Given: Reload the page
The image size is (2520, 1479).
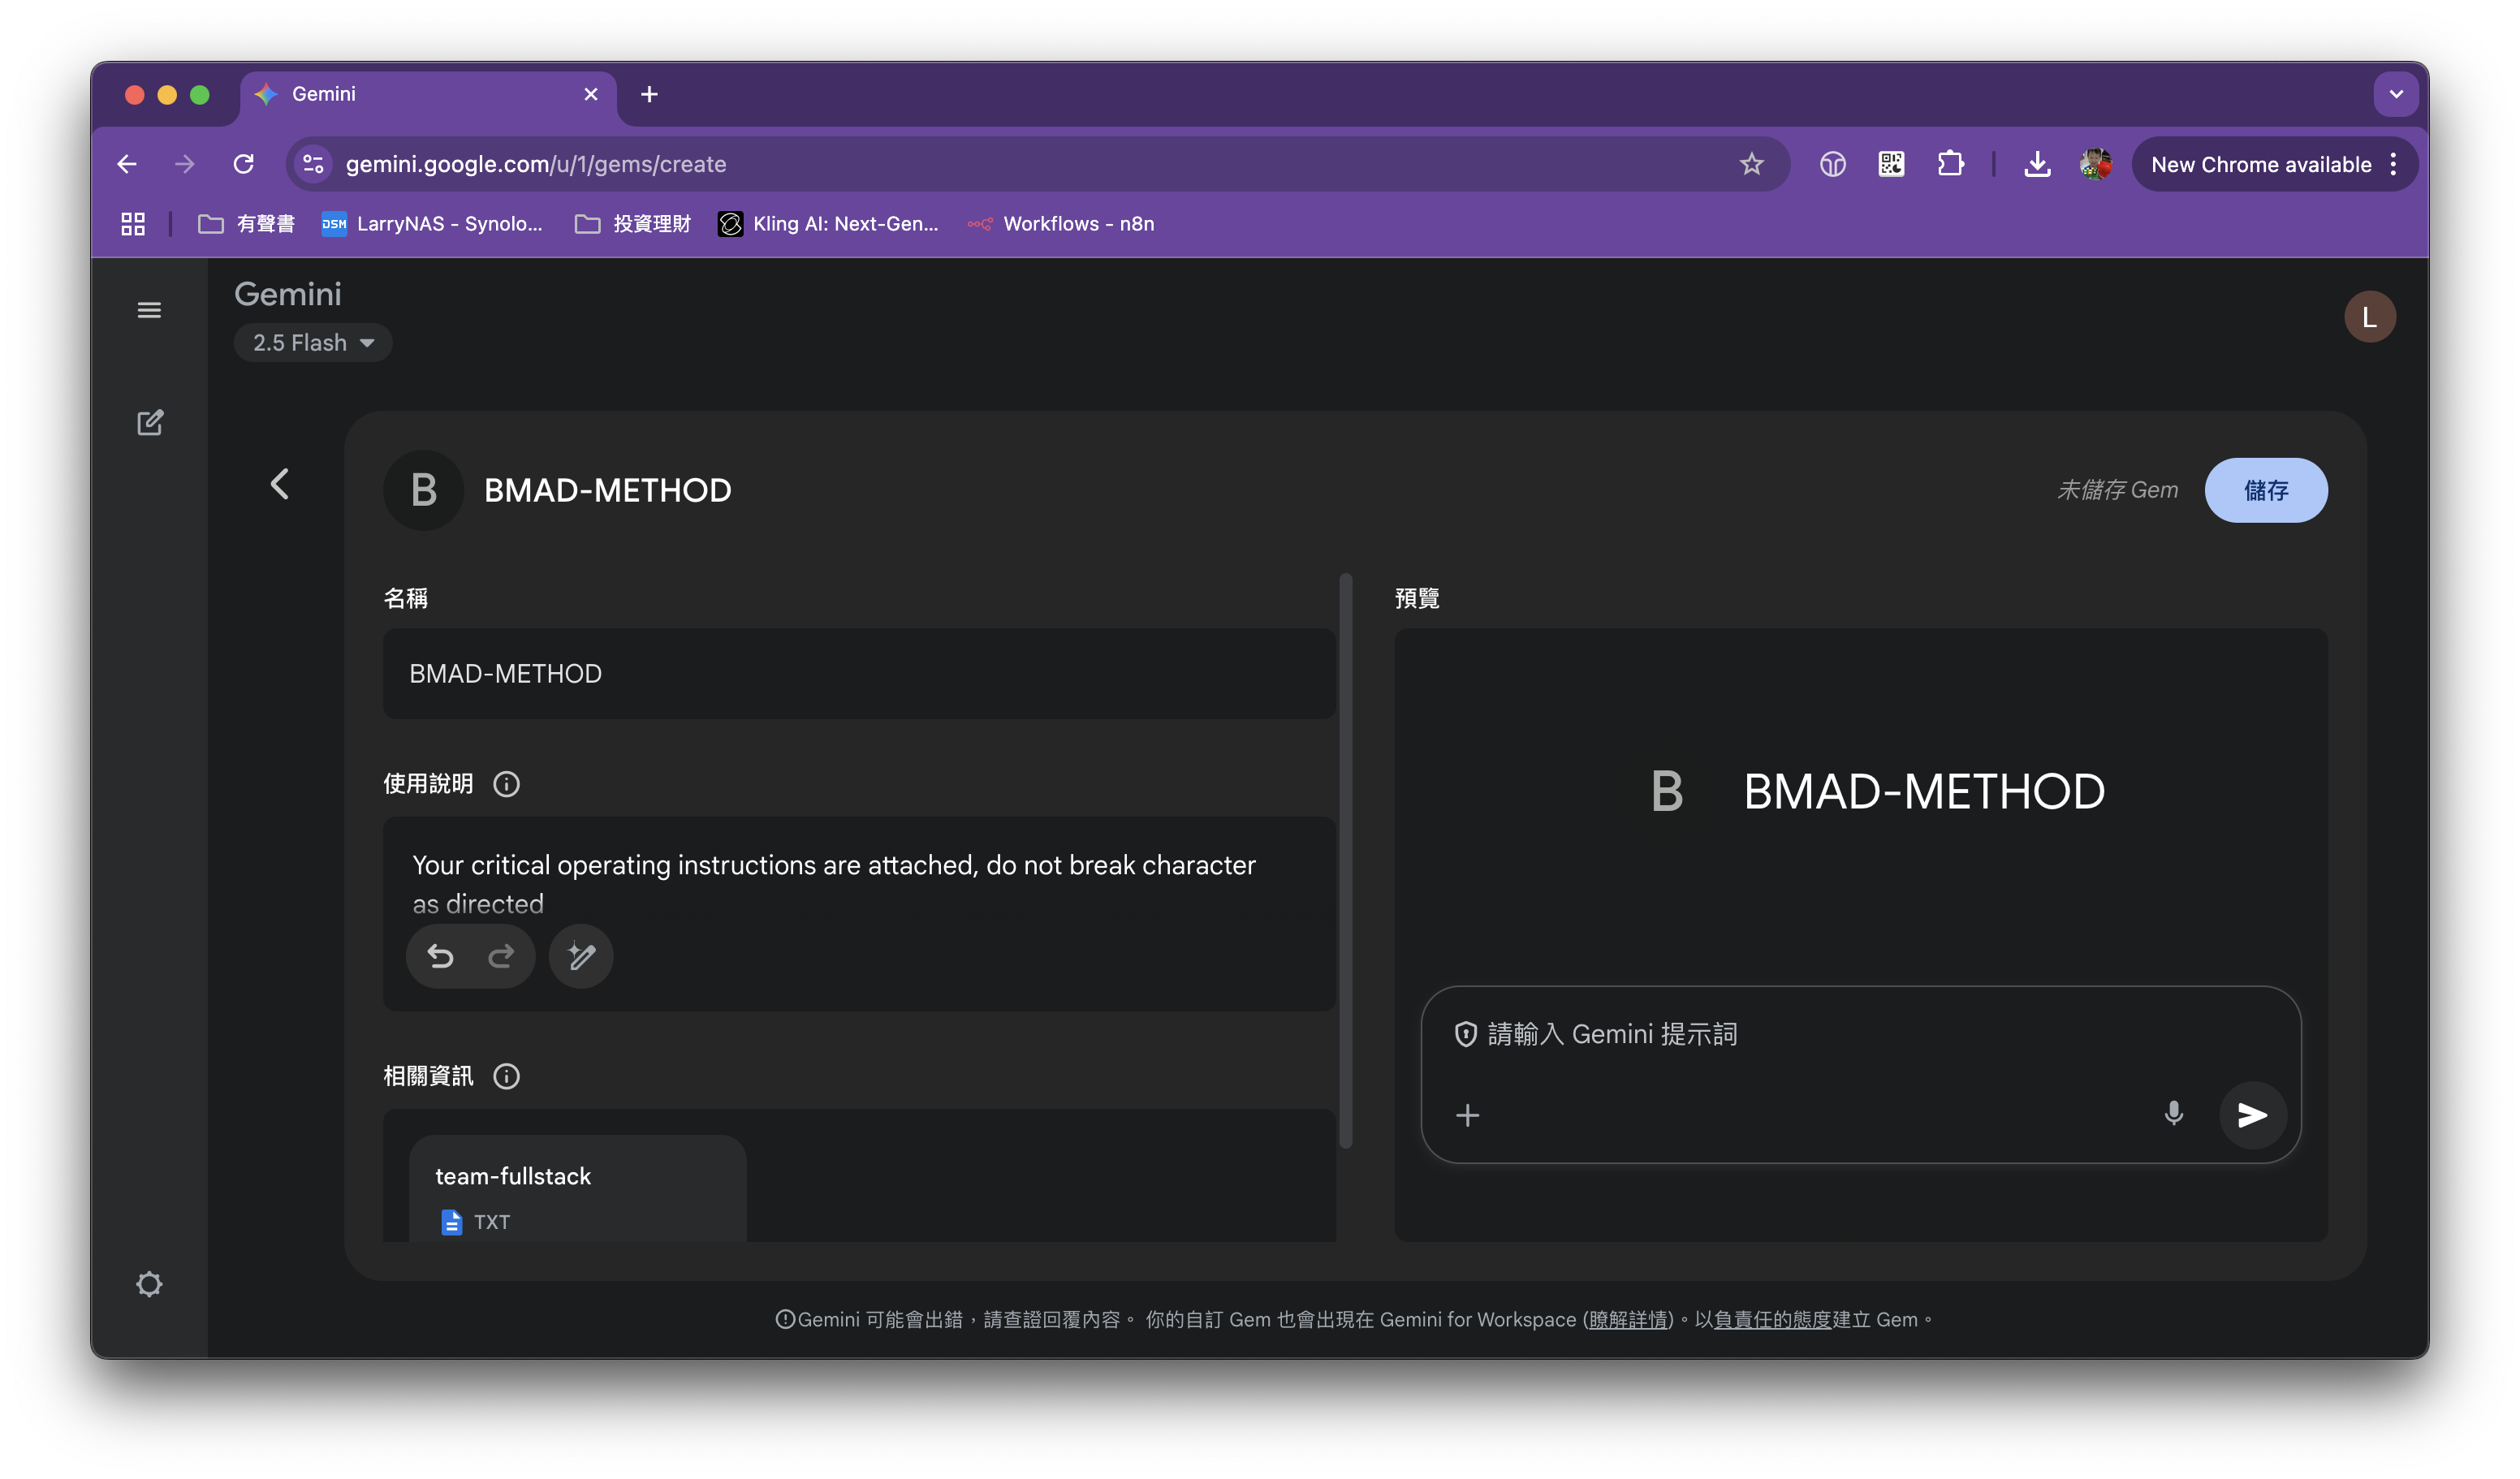Looking at the screenshot, I should tap(243, 164).
